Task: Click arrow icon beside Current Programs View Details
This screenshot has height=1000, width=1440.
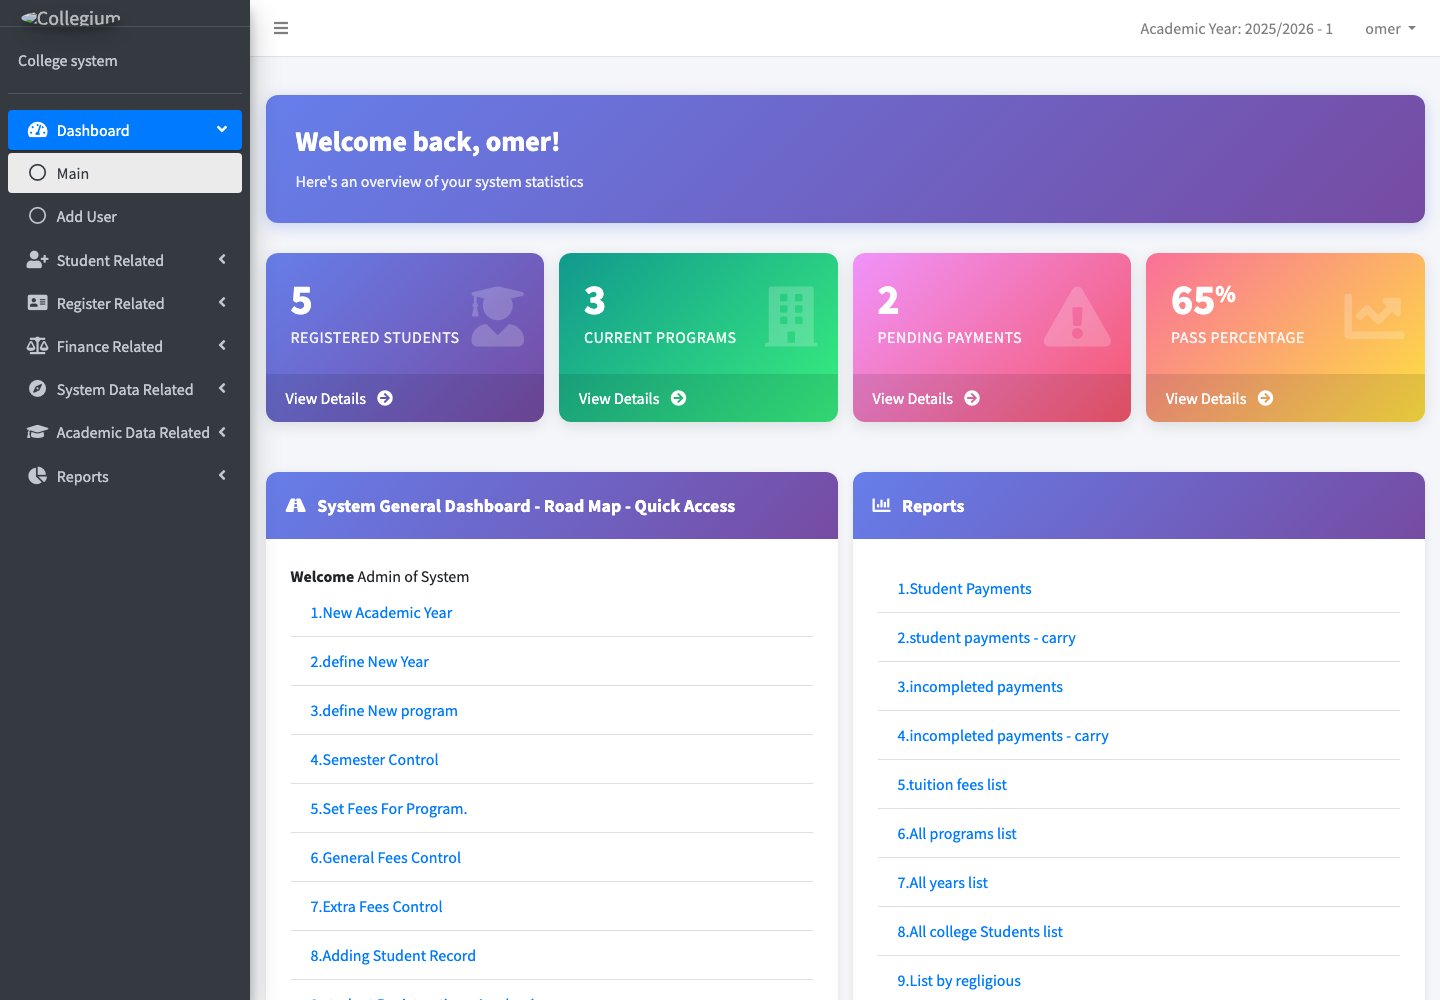Action: (x=679, y=398)
